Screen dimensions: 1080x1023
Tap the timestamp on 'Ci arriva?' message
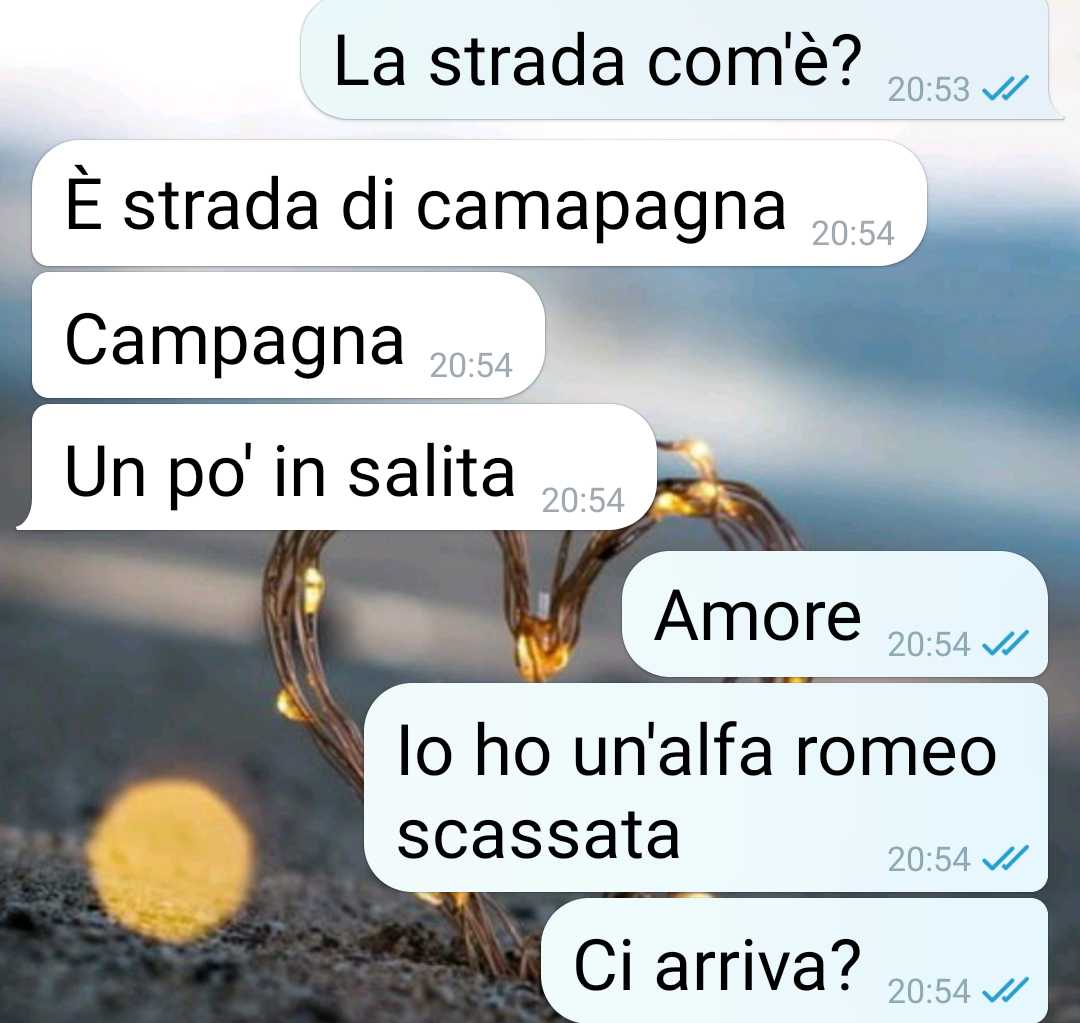(928, 992)
